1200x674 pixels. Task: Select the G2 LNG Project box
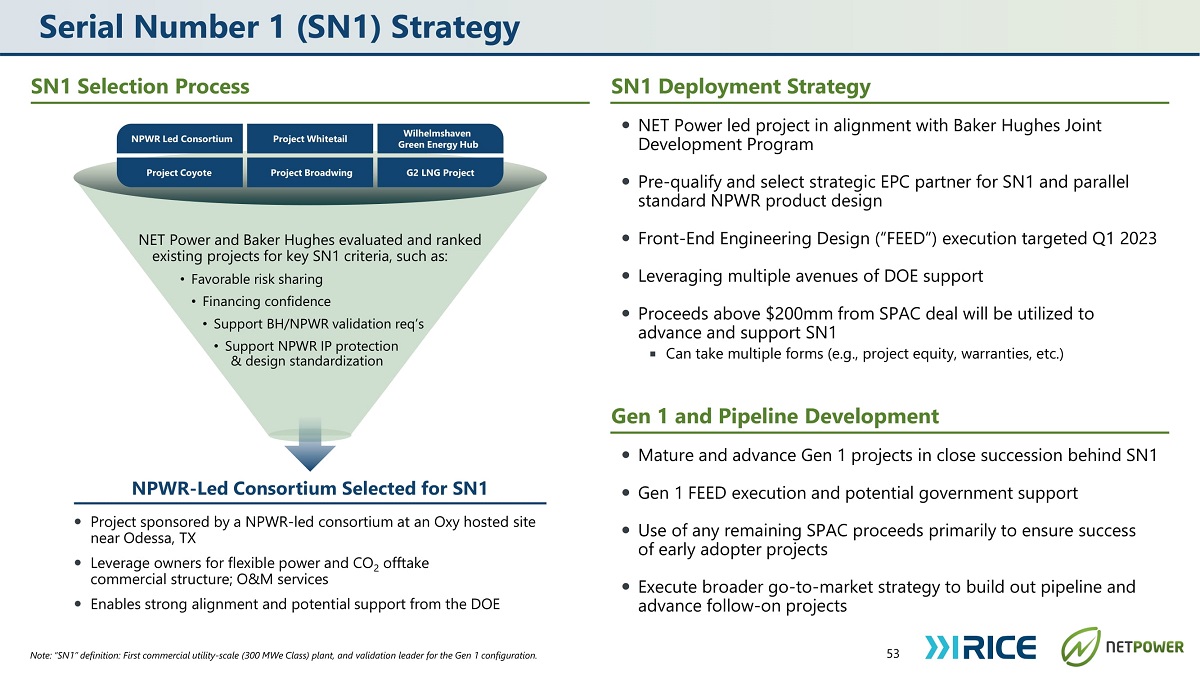(x=439, y=172)
